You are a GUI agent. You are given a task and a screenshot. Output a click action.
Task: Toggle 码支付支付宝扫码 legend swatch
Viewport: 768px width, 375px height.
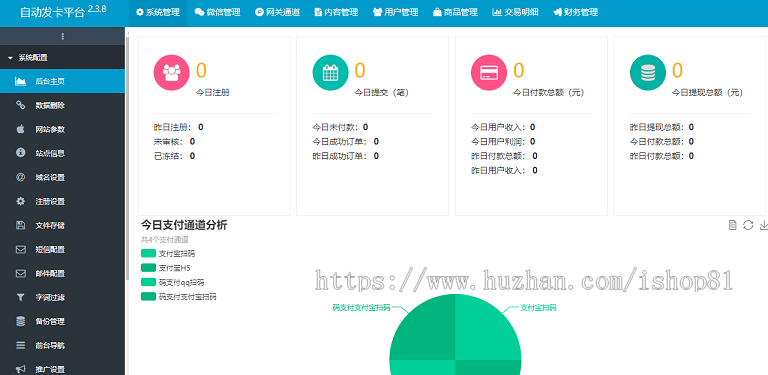click(x=148, y=296)
